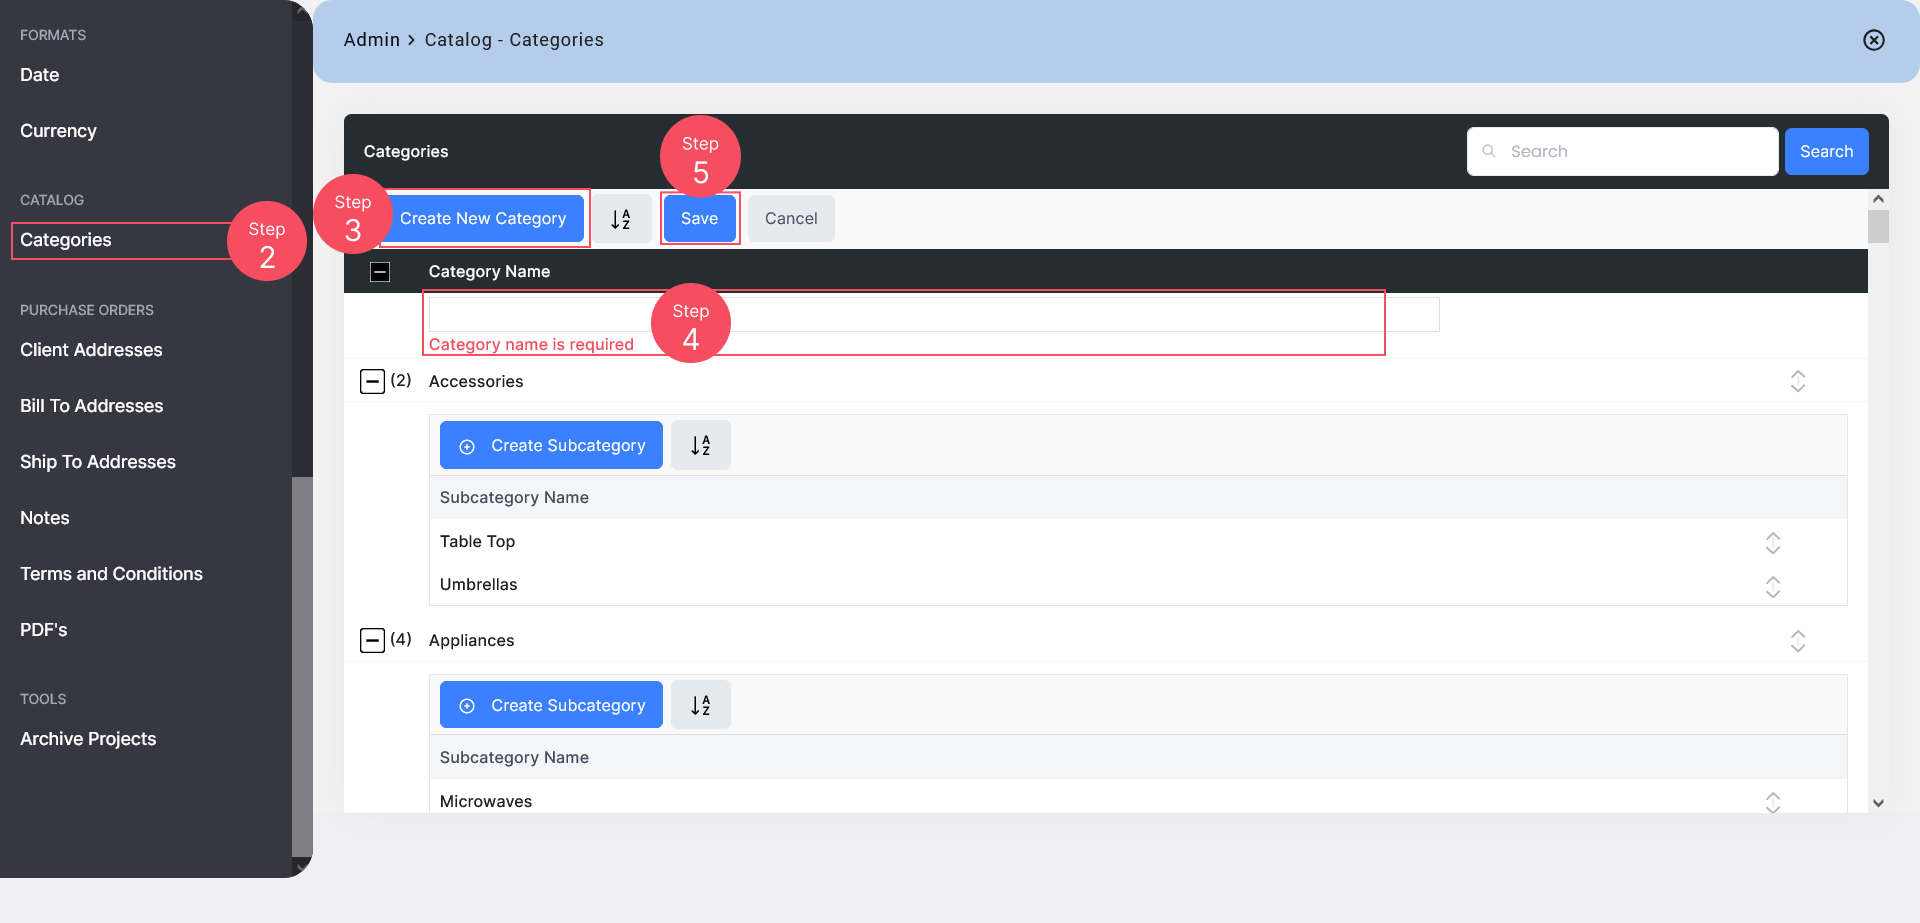Sort Accessories subcategories alphabetically
The image size is (1920, 923).
click(701, 446)
